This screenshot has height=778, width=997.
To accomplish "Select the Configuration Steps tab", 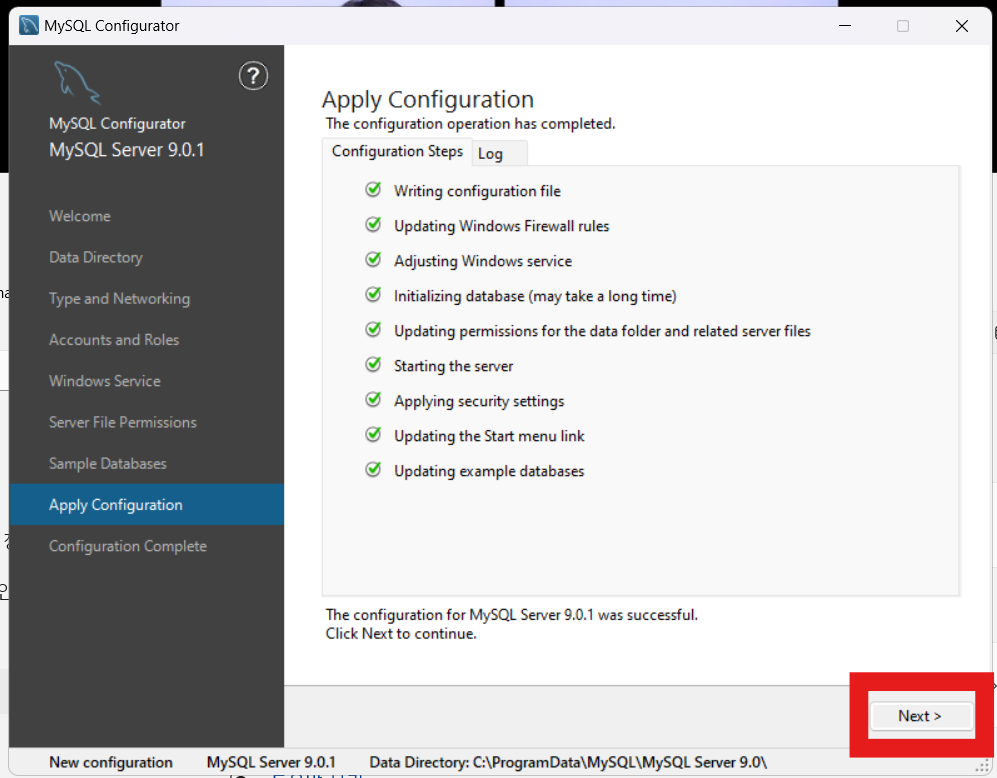I will (x=397, y=151).
